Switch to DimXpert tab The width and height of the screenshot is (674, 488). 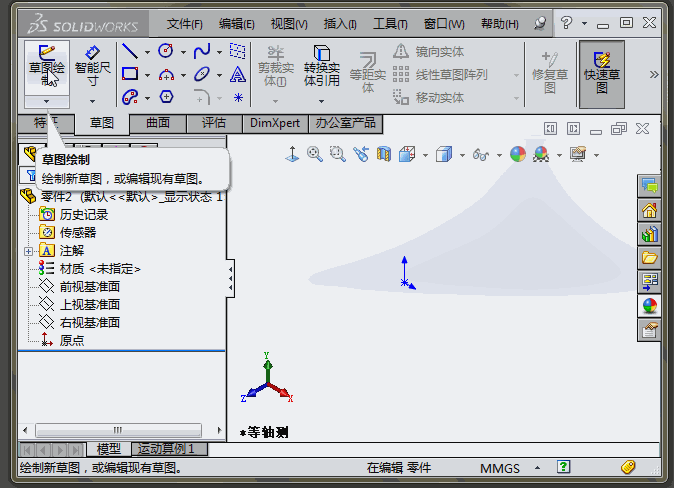coord(275,123)
